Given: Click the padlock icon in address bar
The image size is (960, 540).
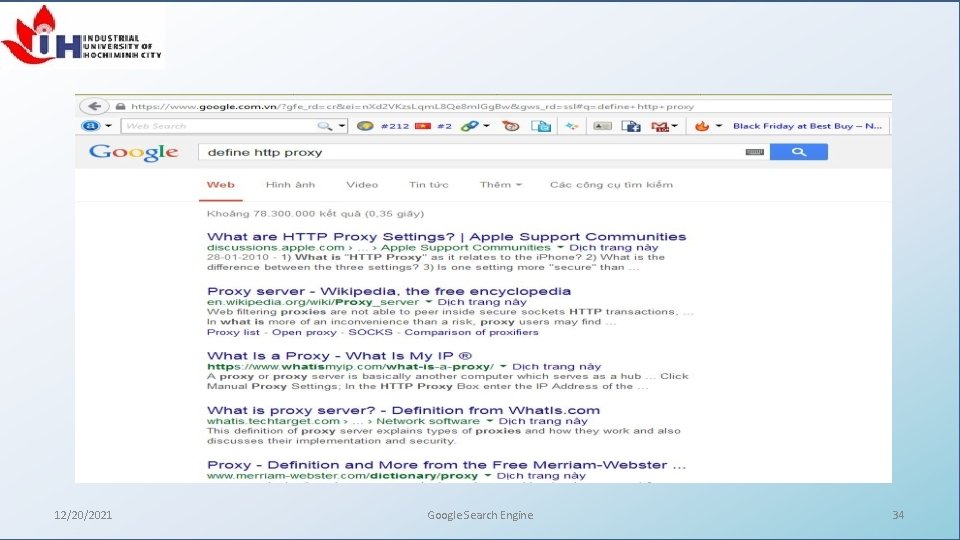Looking at the screenshot, I should [x=121, y=107].
